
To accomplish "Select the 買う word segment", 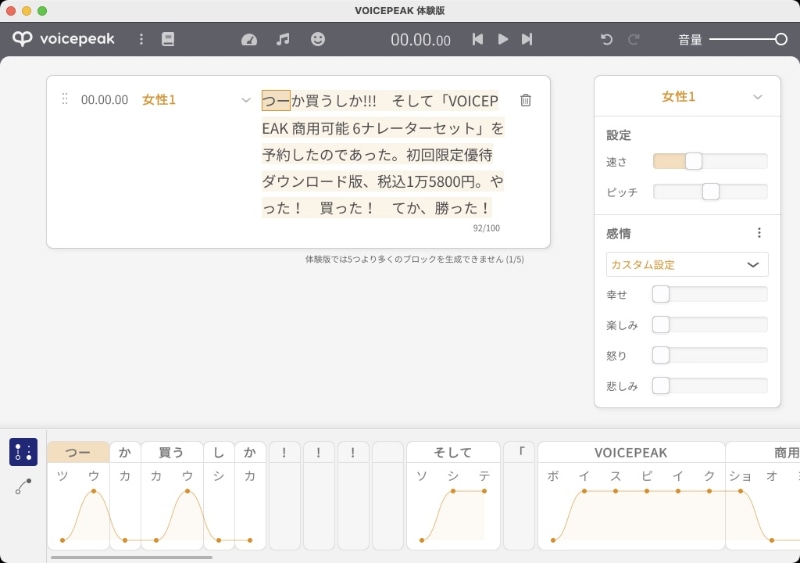I will [171, 452].
